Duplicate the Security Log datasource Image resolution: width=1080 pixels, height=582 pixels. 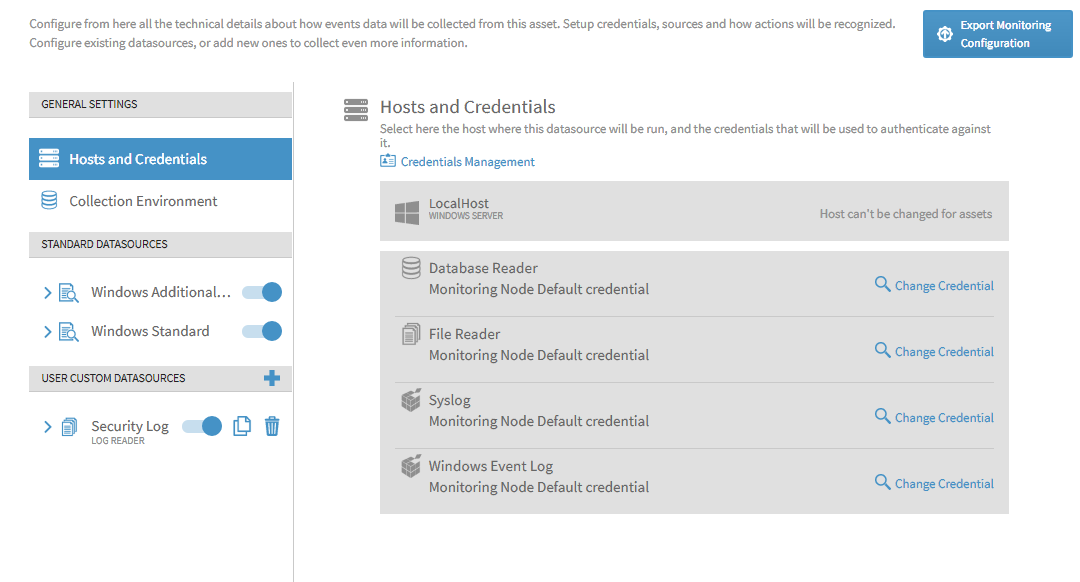(x=242, y=426)
